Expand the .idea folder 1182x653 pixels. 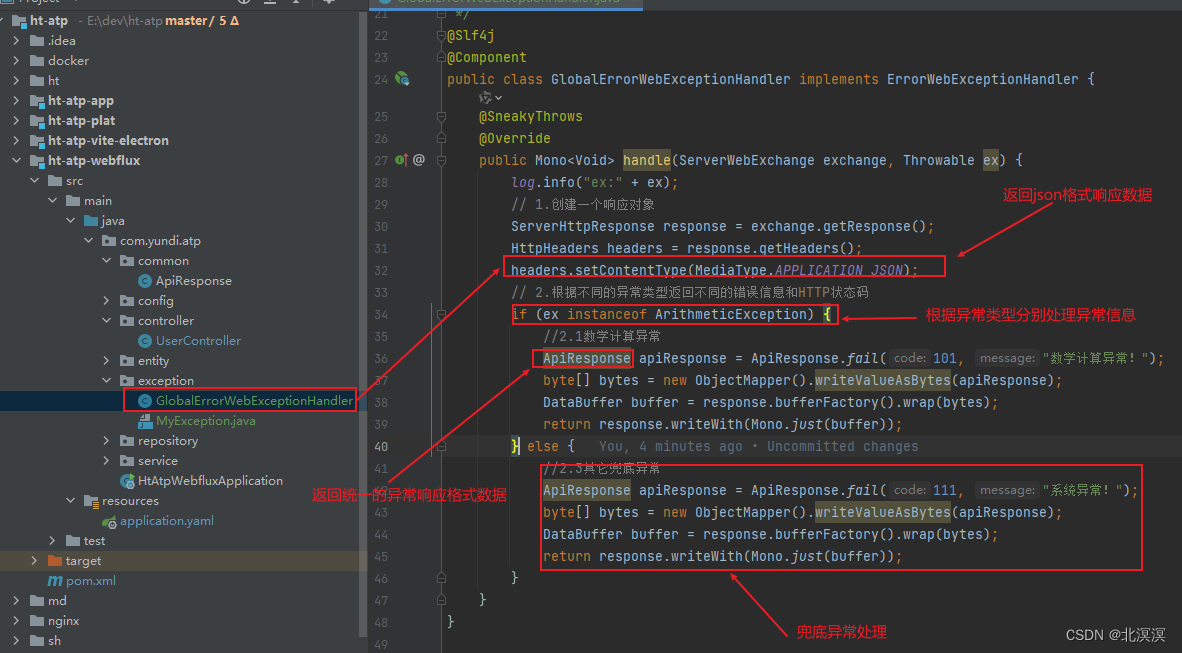17,41
